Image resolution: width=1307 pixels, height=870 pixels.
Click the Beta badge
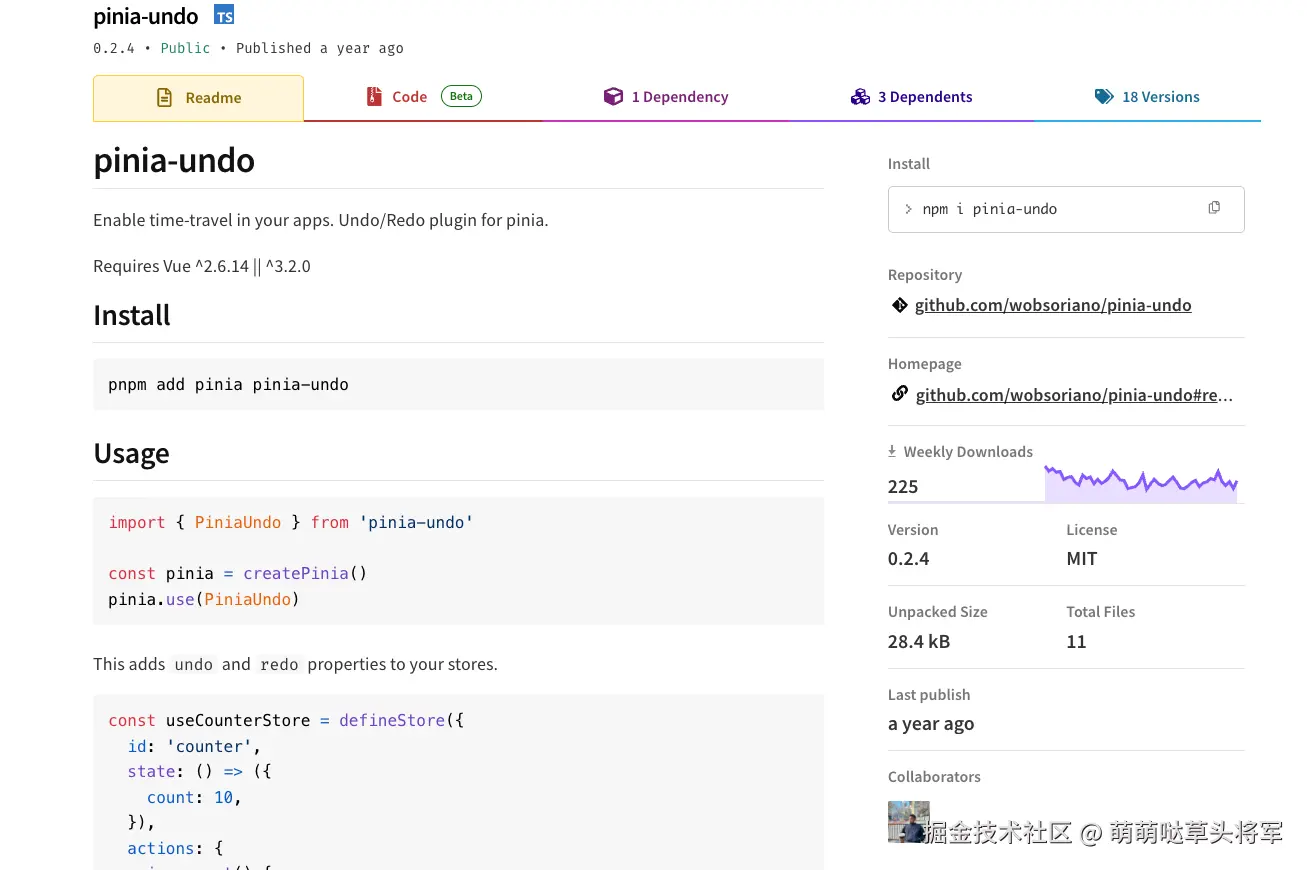461,96
